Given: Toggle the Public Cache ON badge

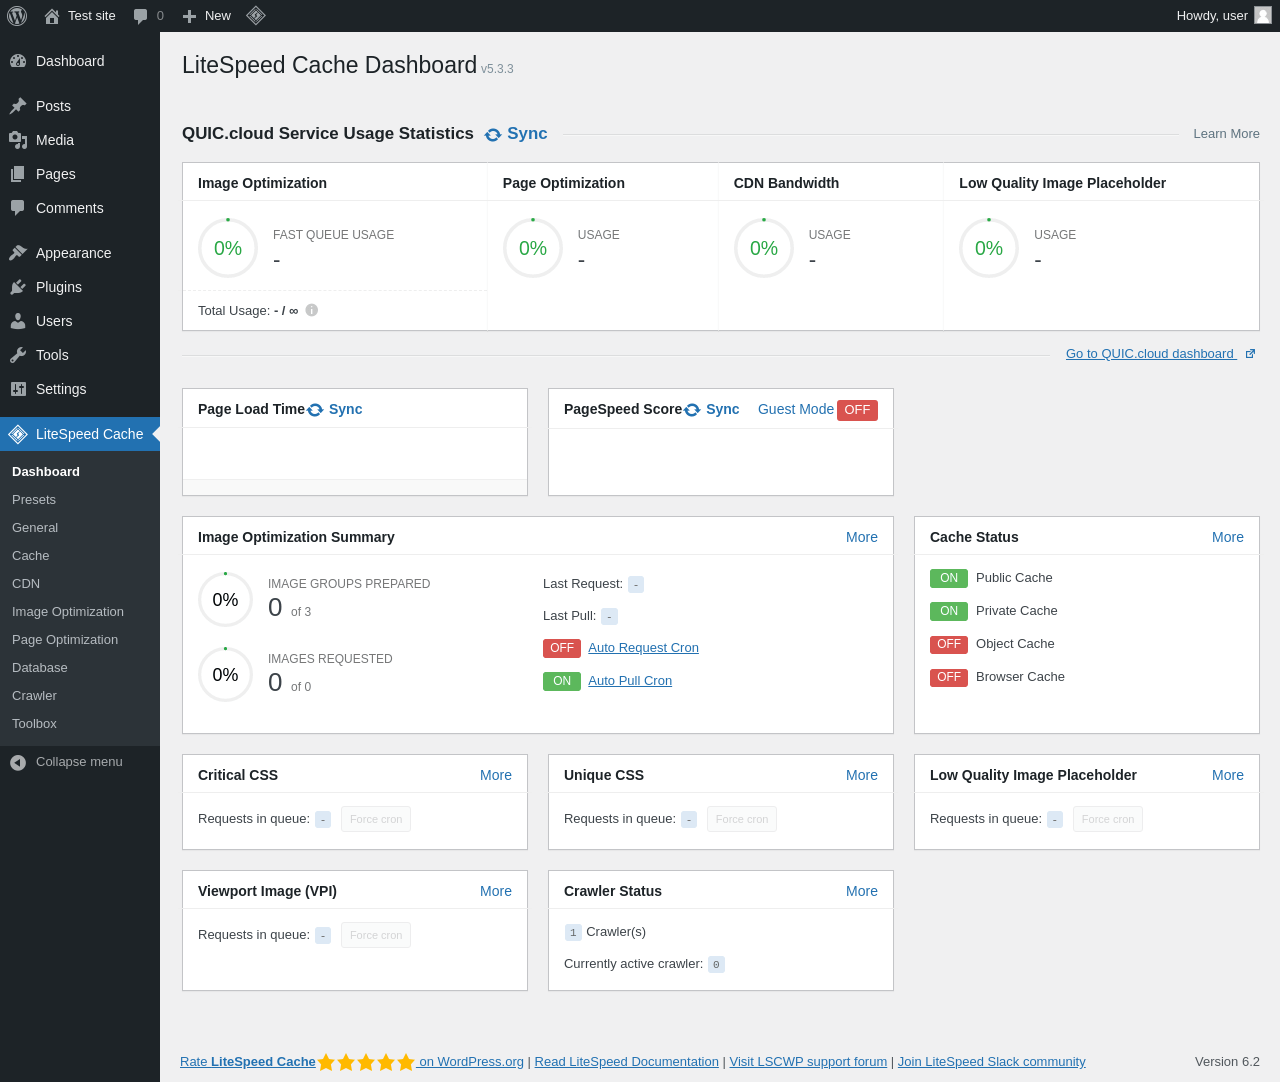Looking at the screenshot, I should pos(948,578).
